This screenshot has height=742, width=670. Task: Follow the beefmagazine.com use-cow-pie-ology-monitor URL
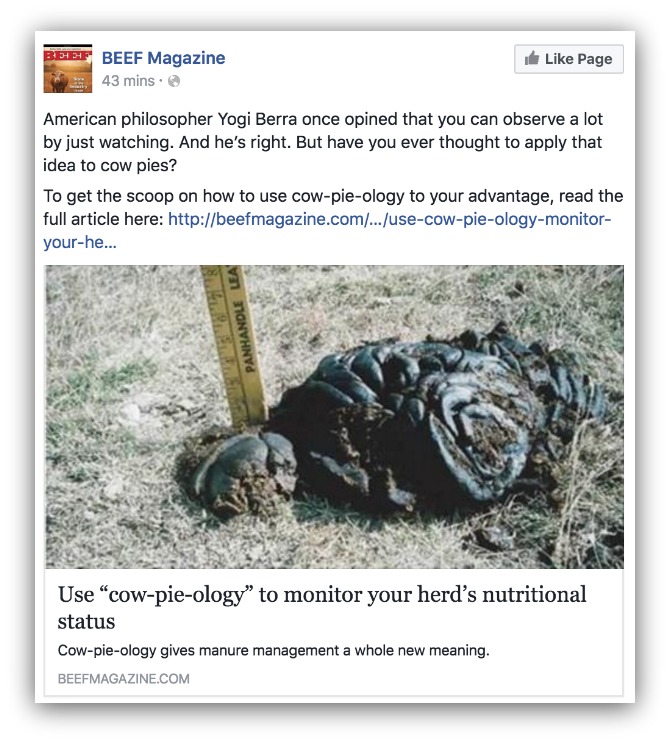389,219
